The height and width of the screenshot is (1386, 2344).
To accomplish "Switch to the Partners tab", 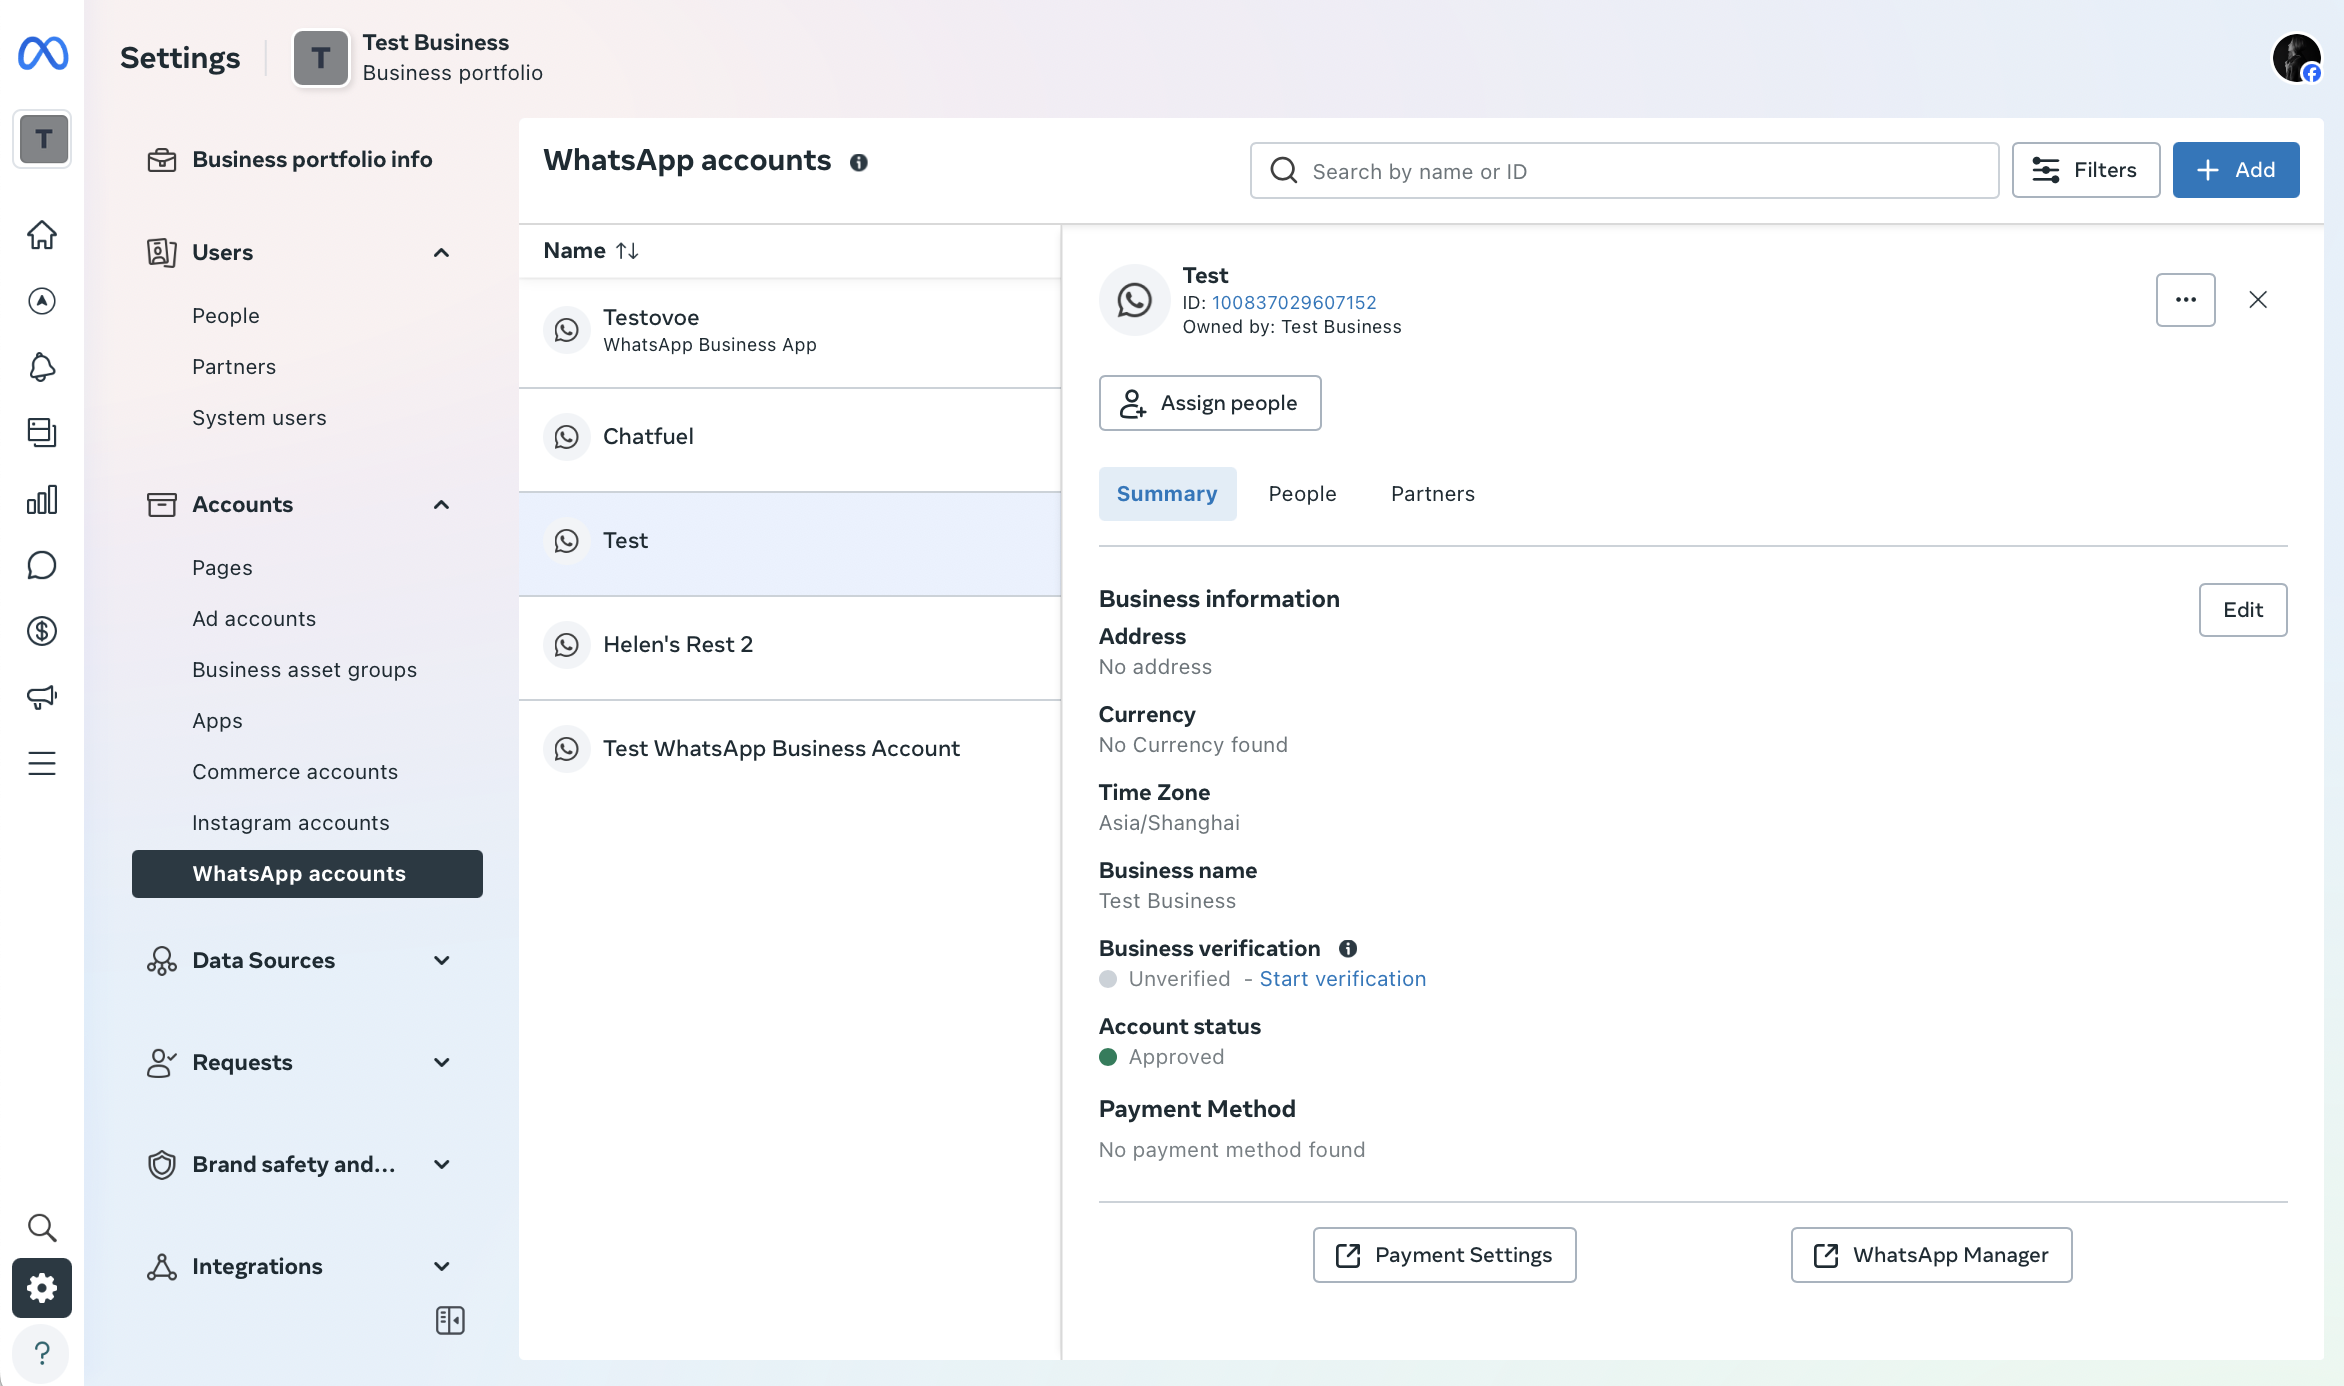I will 1432,494.
